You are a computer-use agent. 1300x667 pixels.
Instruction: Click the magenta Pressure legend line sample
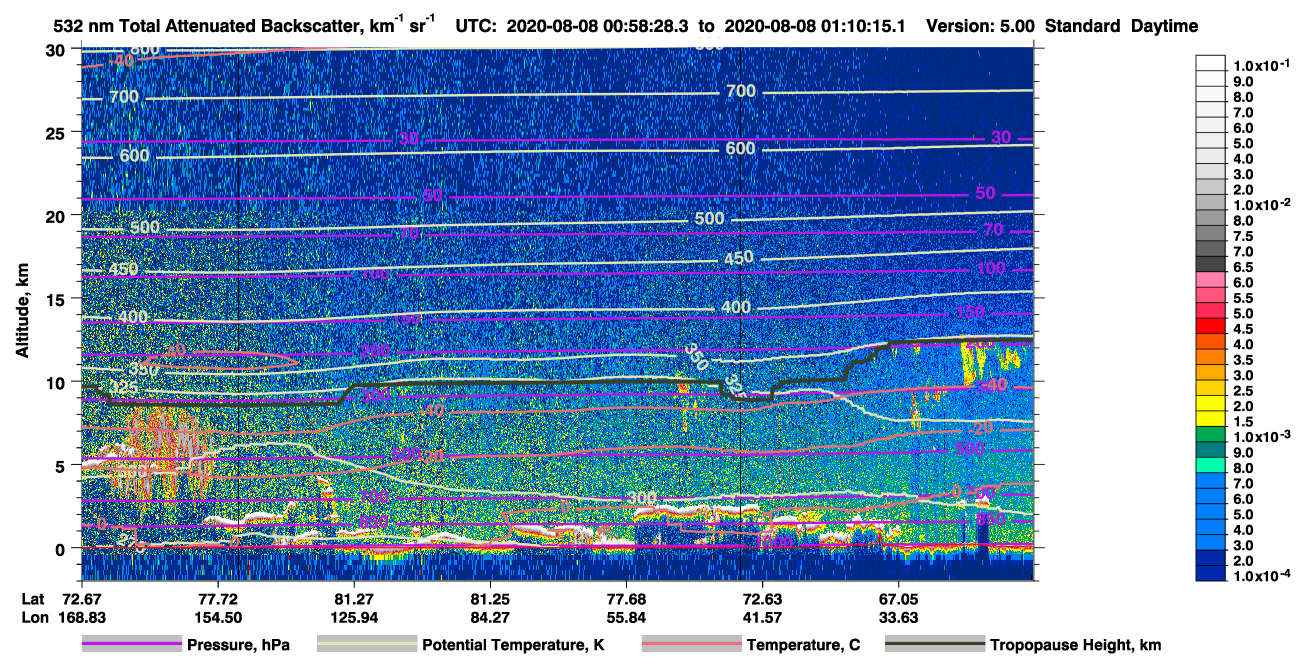[132, 645]
